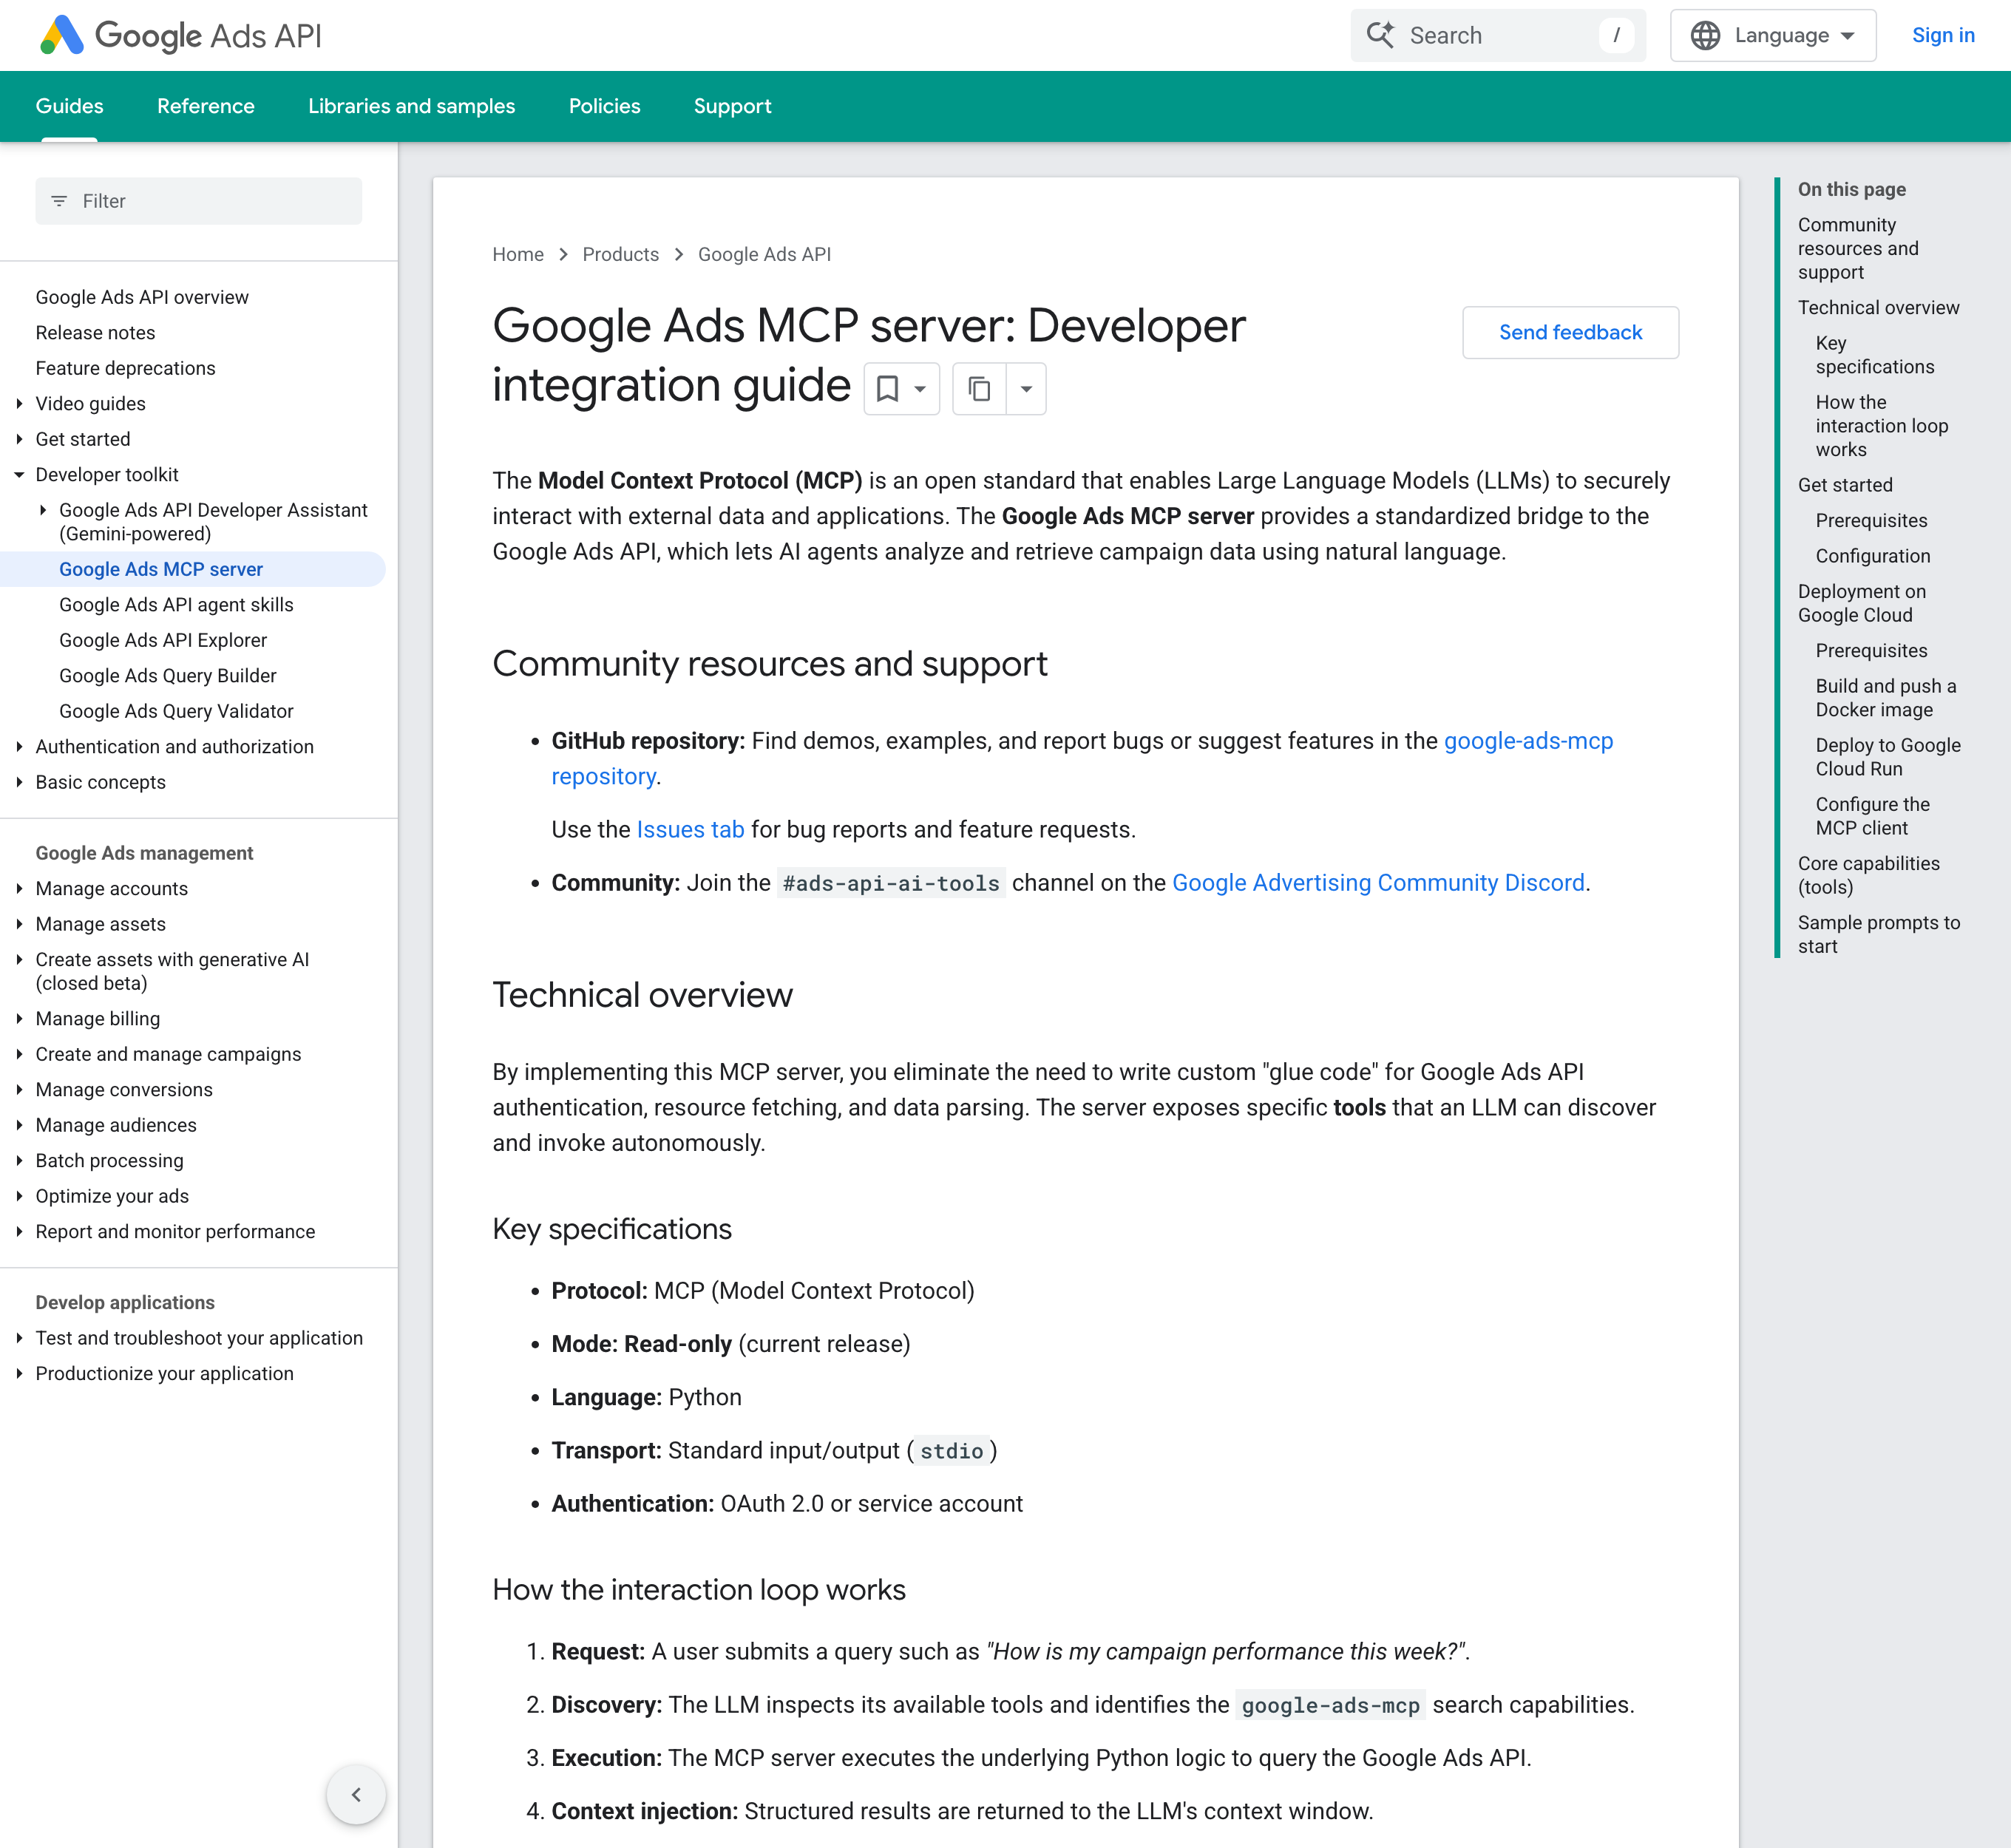Click Home in the breadcrumb

coord(518,254)
